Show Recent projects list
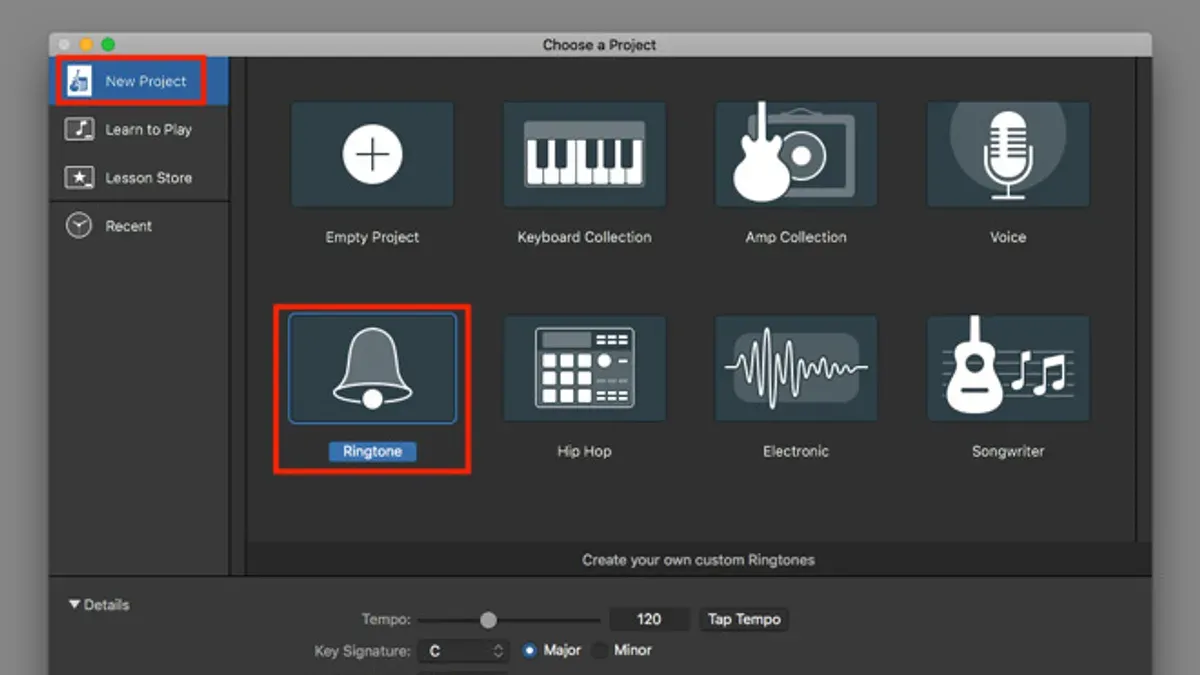The height and width of the screenshot is (675, 1200). pos(139,226)
